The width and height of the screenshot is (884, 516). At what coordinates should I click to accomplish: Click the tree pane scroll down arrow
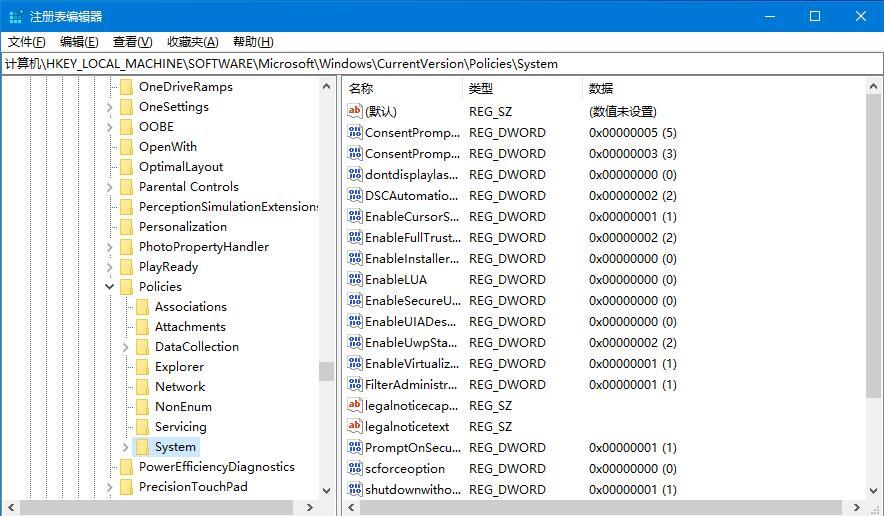[326, 490]
